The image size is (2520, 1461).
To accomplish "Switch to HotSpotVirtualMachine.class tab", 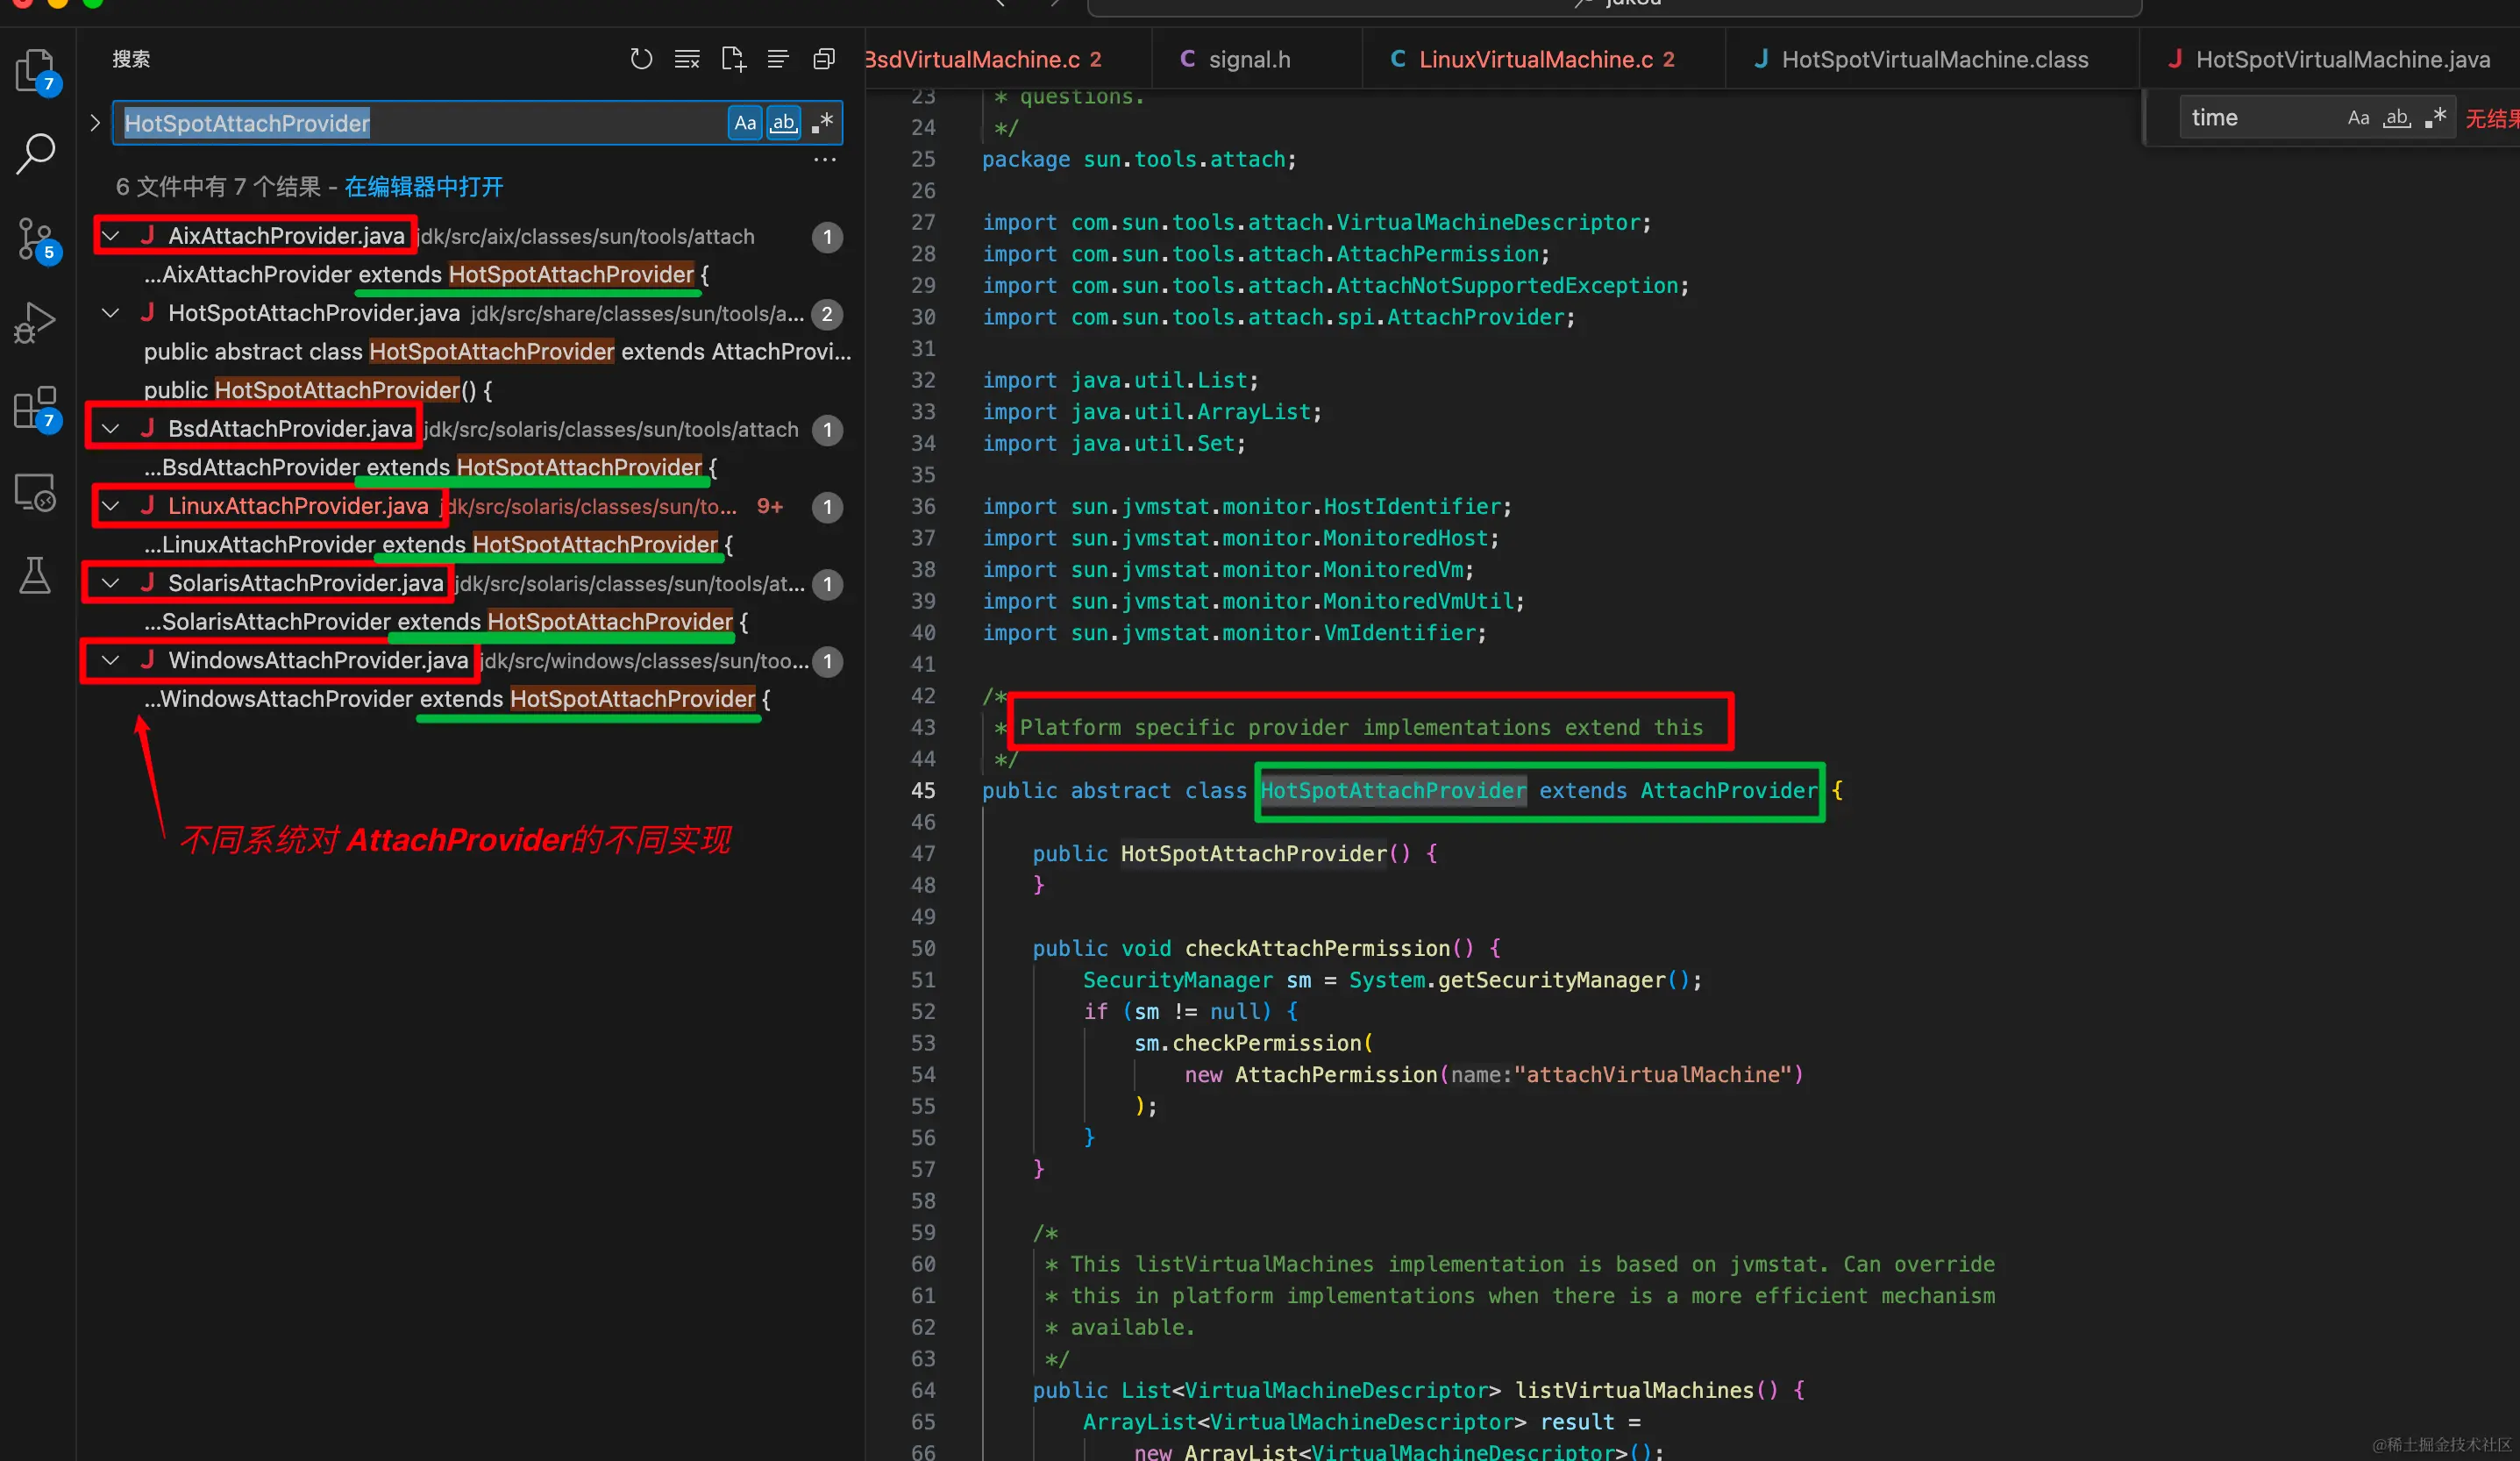I will (x=1933, y=60).
